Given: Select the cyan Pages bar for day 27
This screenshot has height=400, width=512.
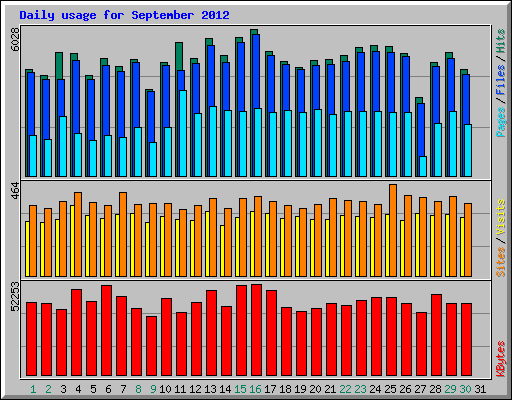Looking at the screenshot, I should (x=423, y=166).
